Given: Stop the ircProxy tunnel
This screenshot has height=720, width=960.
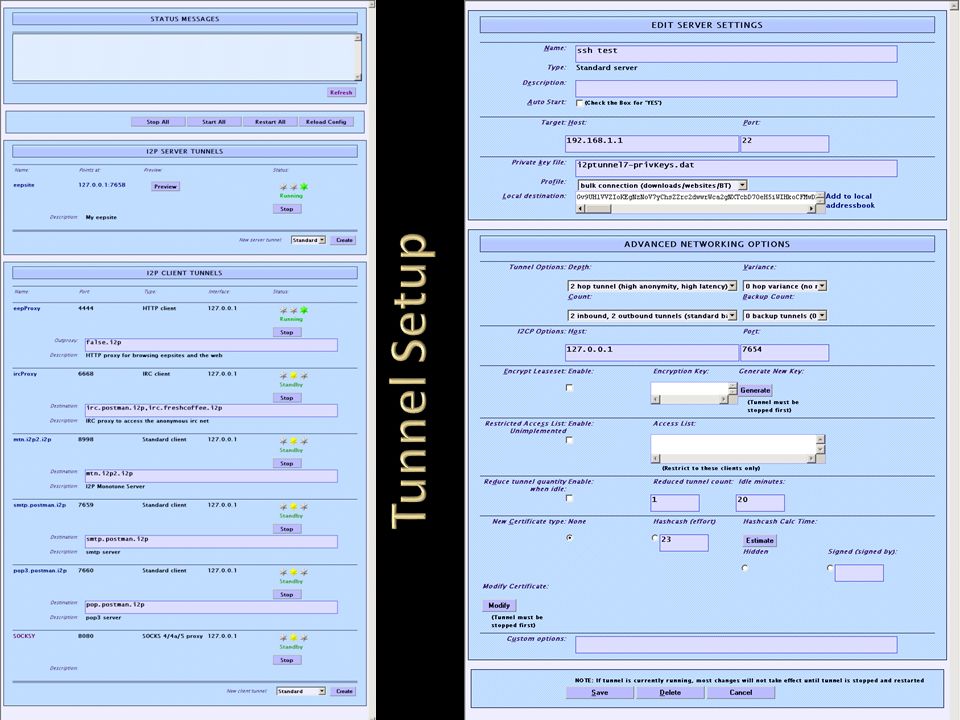Looking at the screenshot, I should pyautogui.click(x=287, y=397).
